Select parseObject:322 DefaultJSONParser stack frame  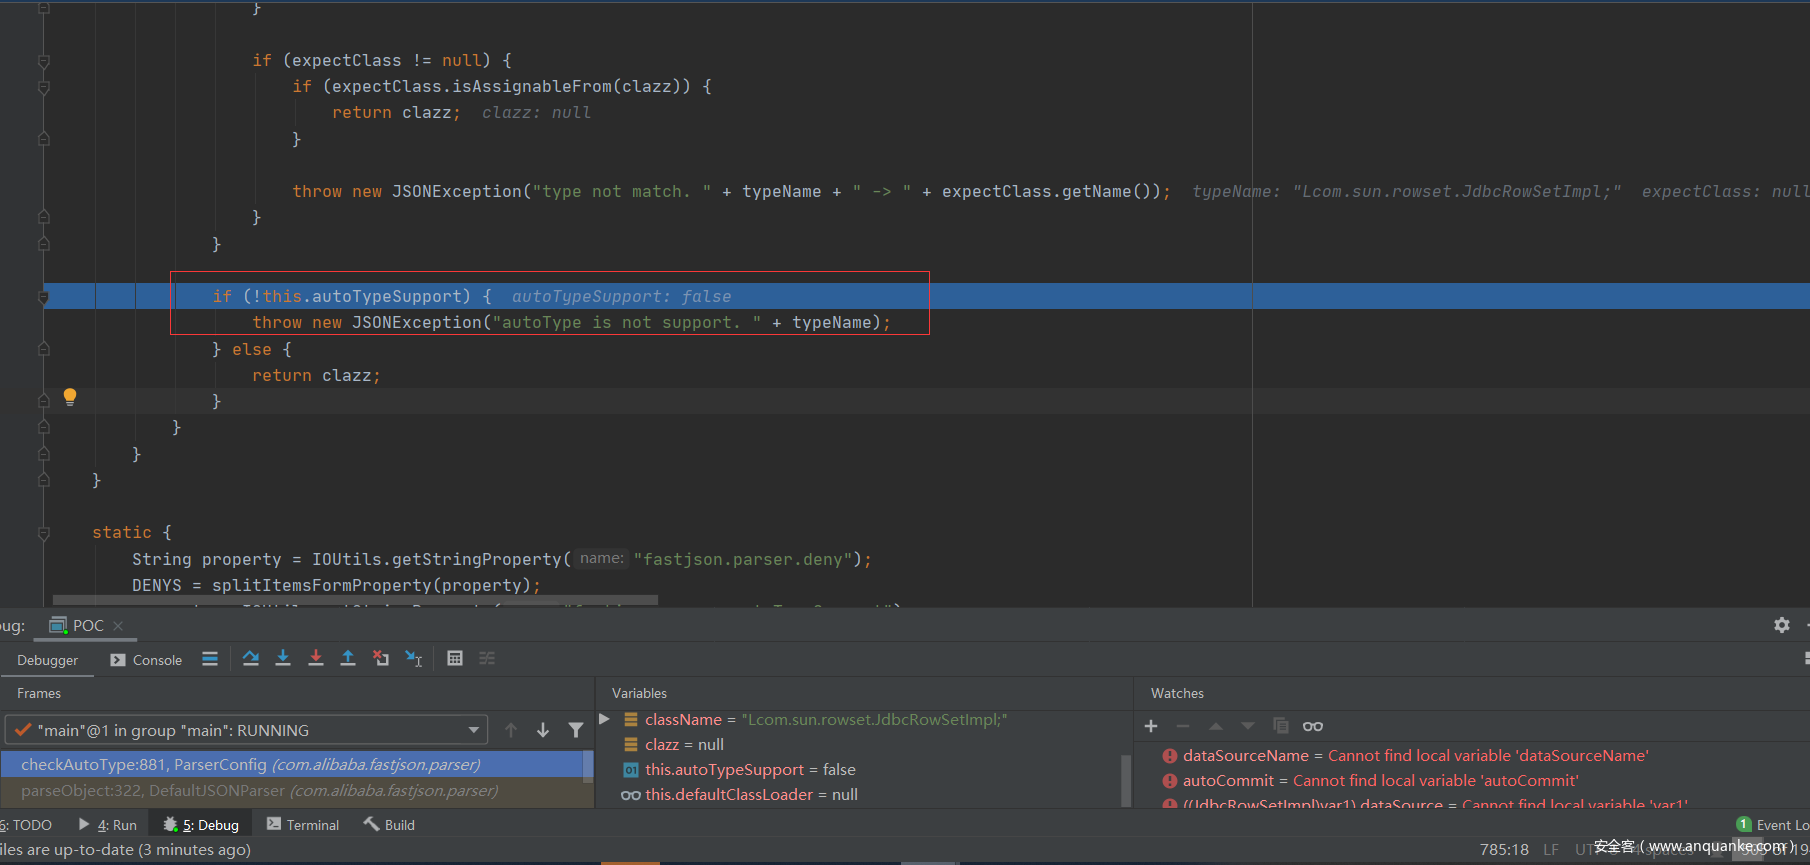(260, 791)
